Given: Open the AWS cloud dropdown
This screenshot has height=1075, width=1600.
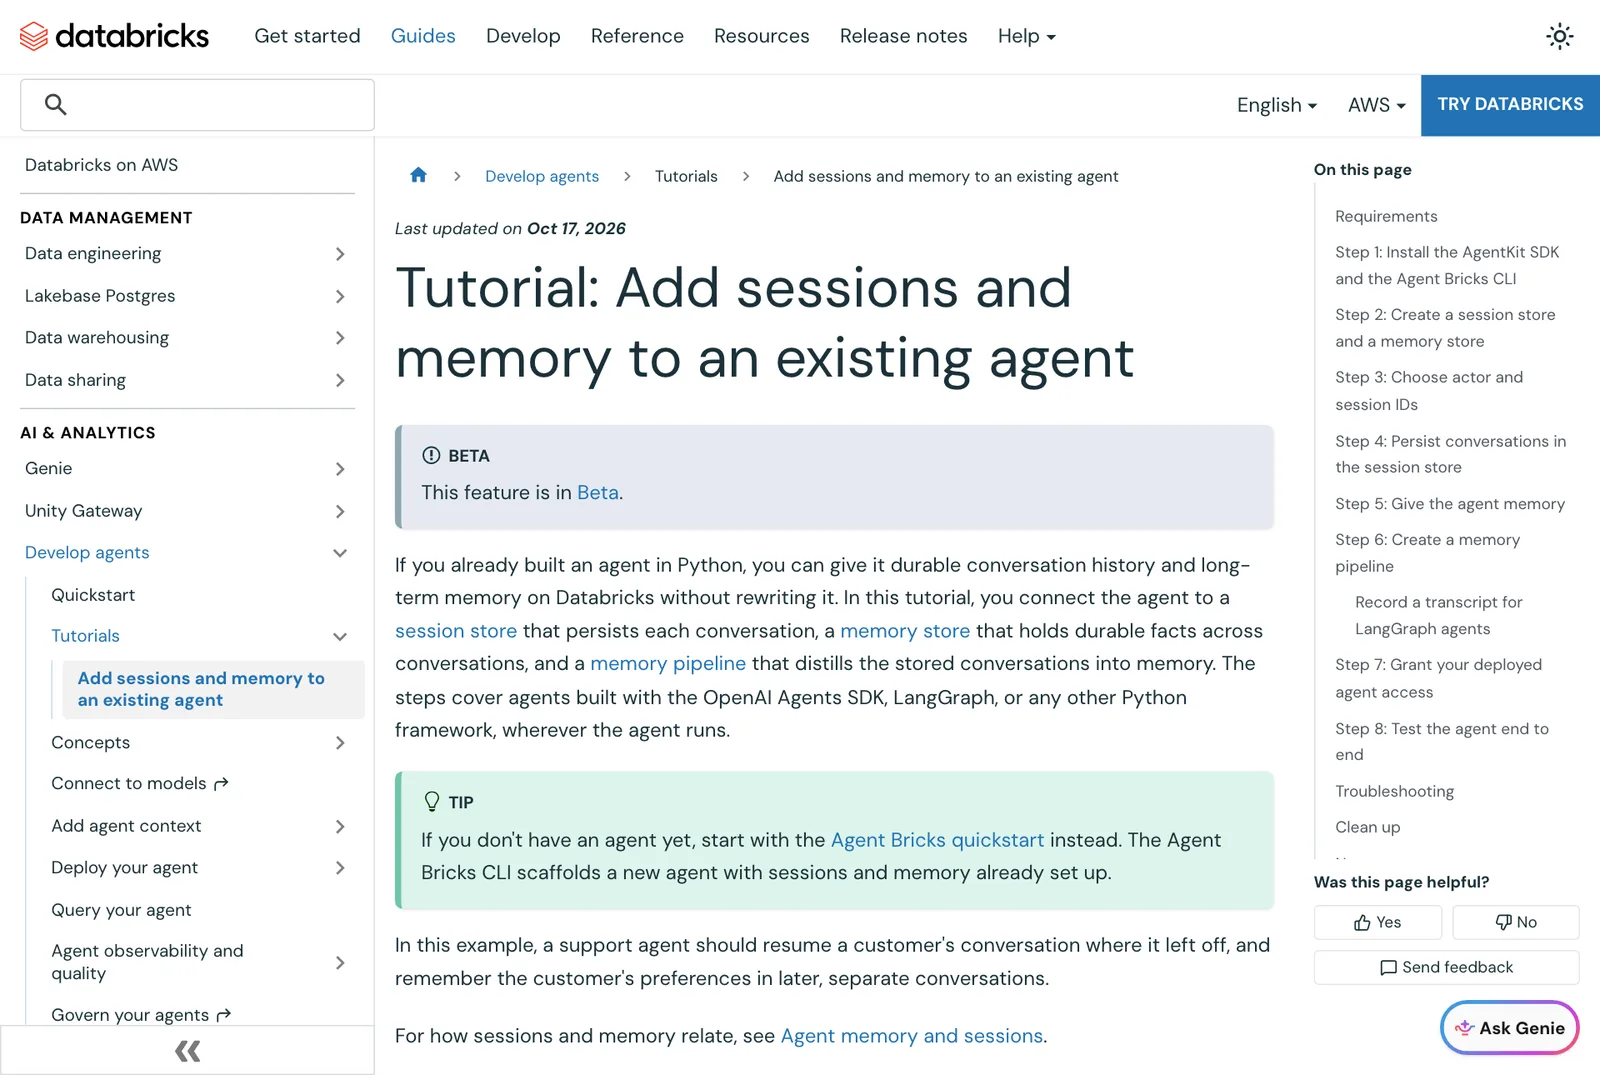Looking at the screenshot, I should (x=1377, y=105).
